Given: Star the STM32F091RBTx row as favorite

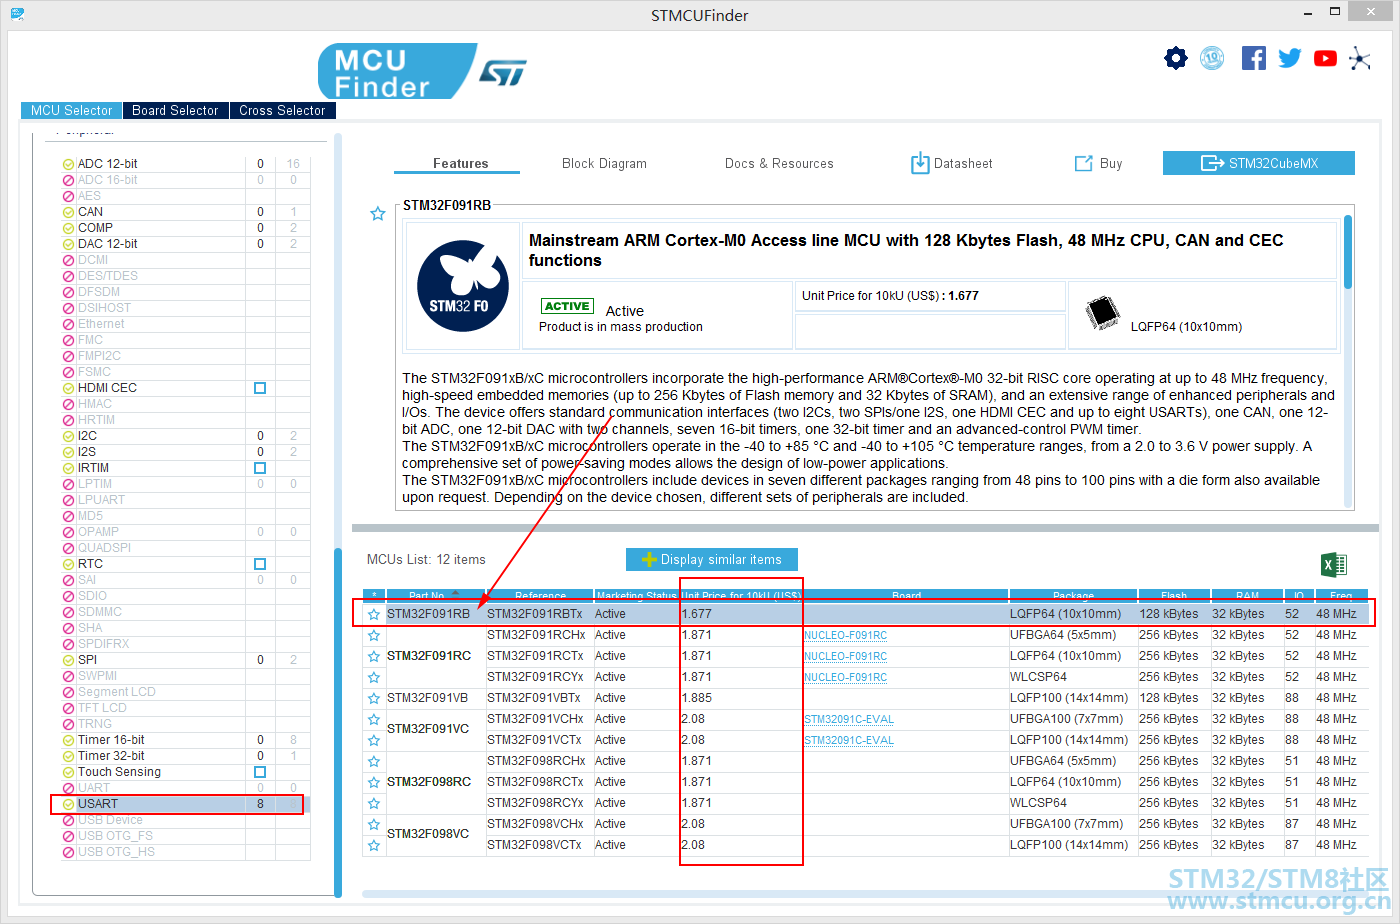Looking at the screenshot, I should [374, 614].
